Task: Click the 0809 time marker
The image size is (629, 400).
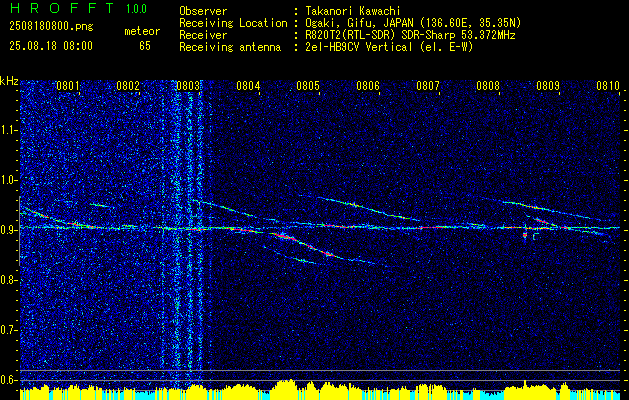Action: [548, 86]
